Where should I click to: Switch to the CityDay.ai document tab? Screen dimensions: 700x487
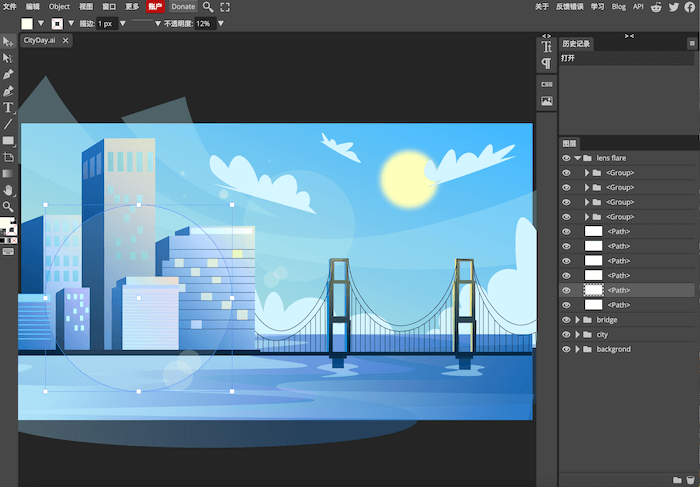point(40,40)
